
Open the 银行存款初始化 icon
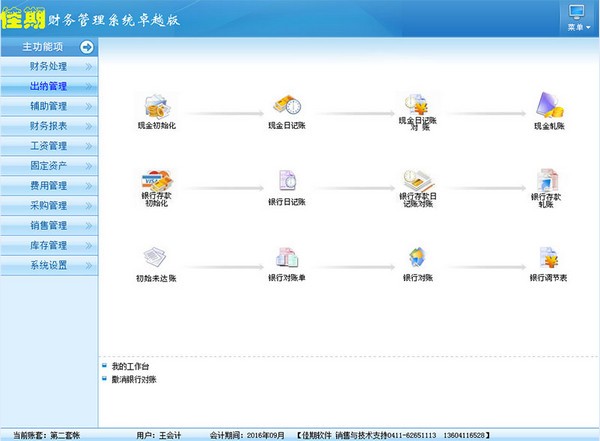[157, 181]
